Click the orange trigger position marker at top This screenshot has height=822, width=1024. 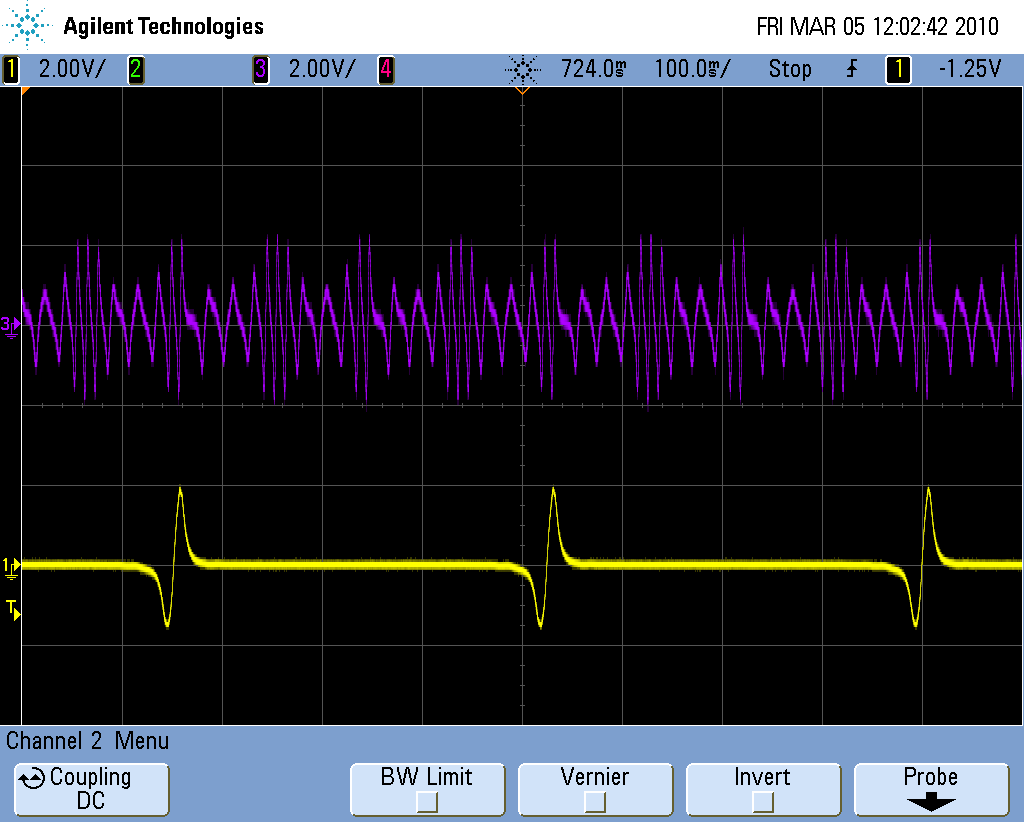pyautogui.click(x=521, y=91)
